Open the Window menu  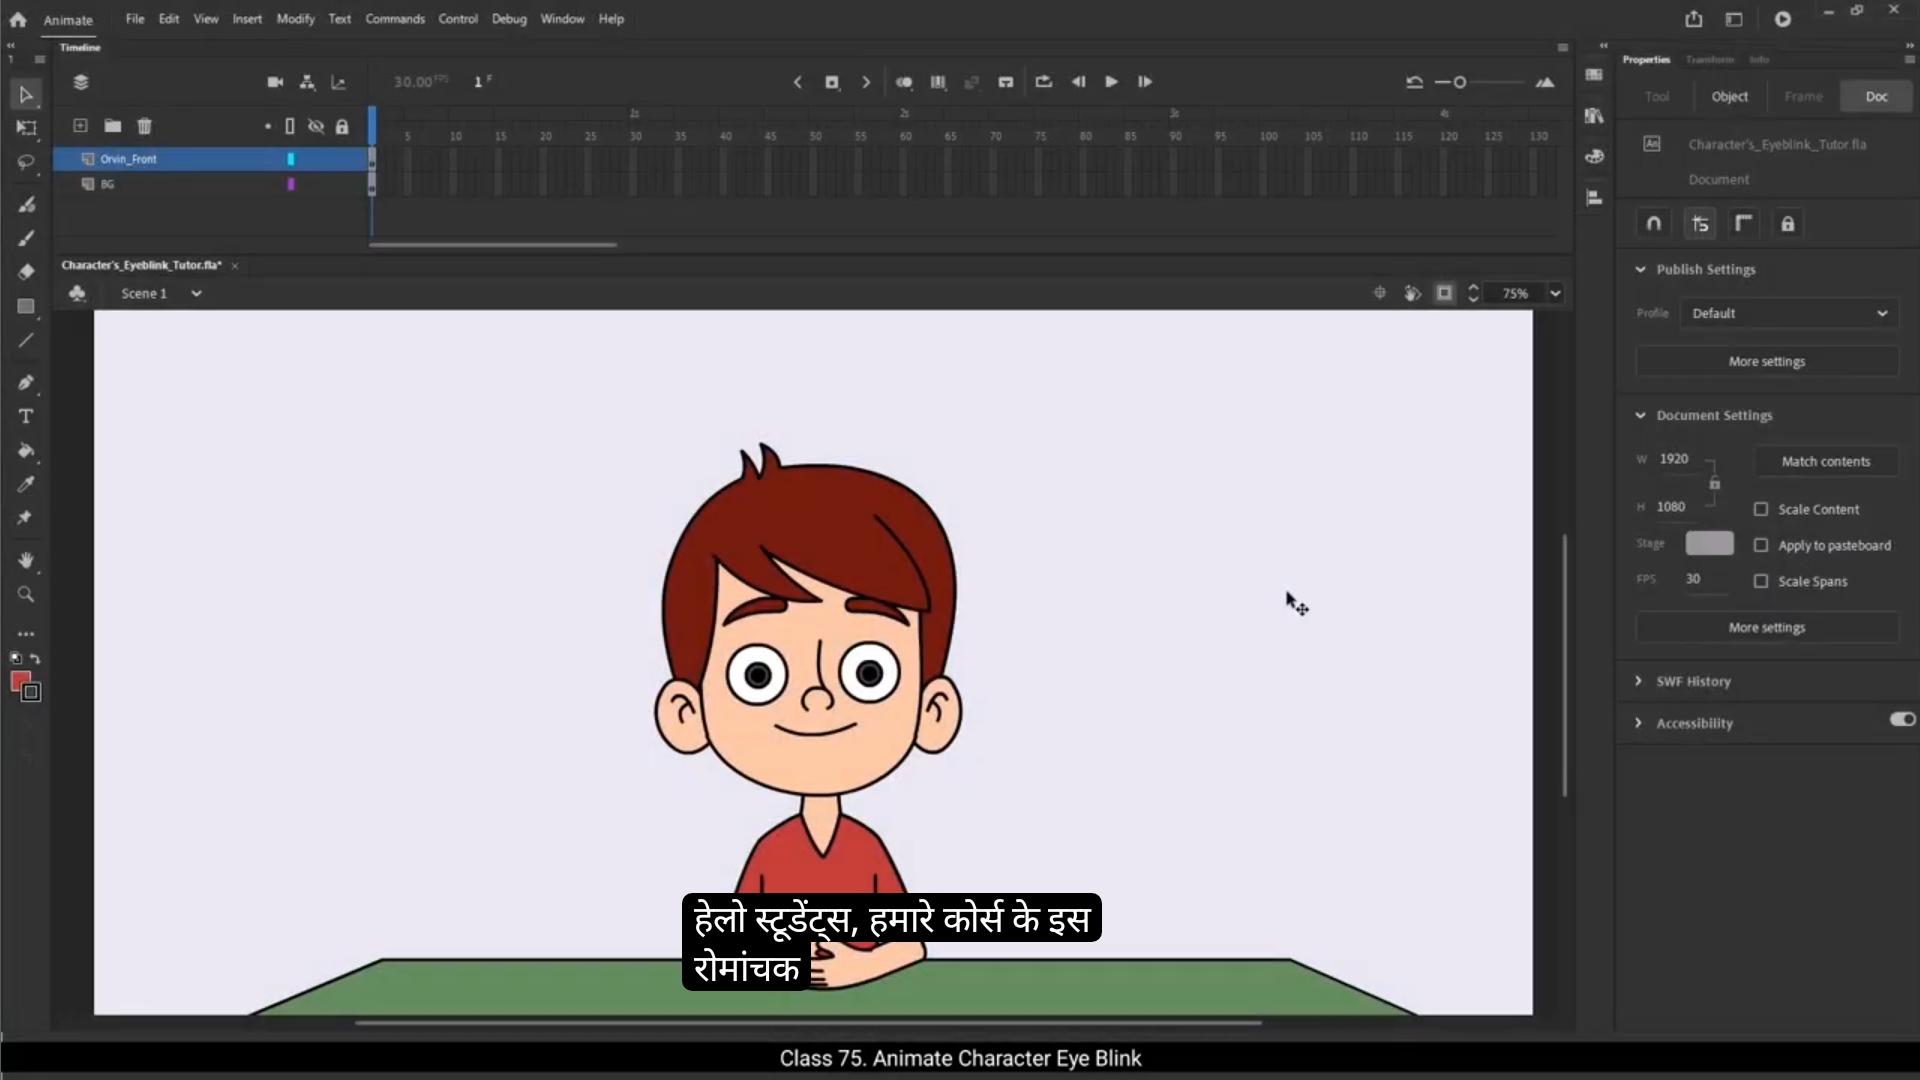click(x=562, y=19)
